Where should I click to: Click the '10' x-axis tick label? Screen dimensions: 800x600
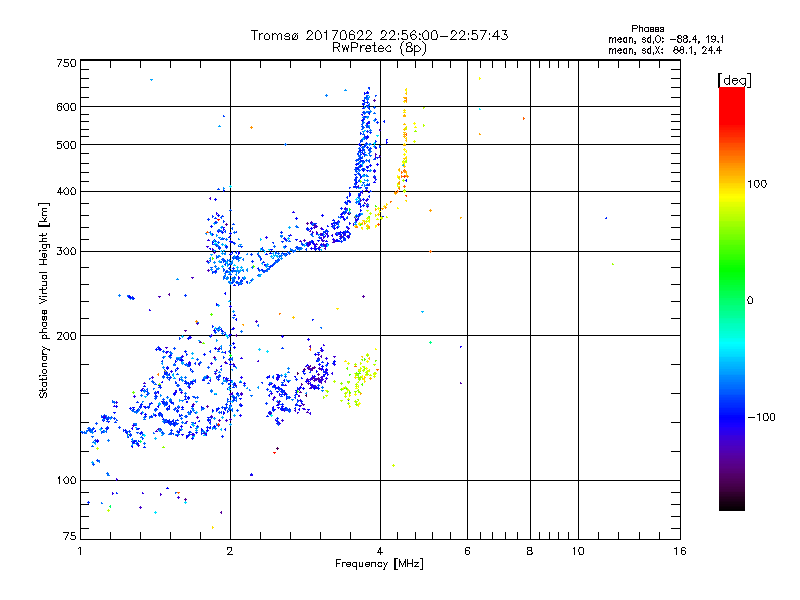(578, 551)
